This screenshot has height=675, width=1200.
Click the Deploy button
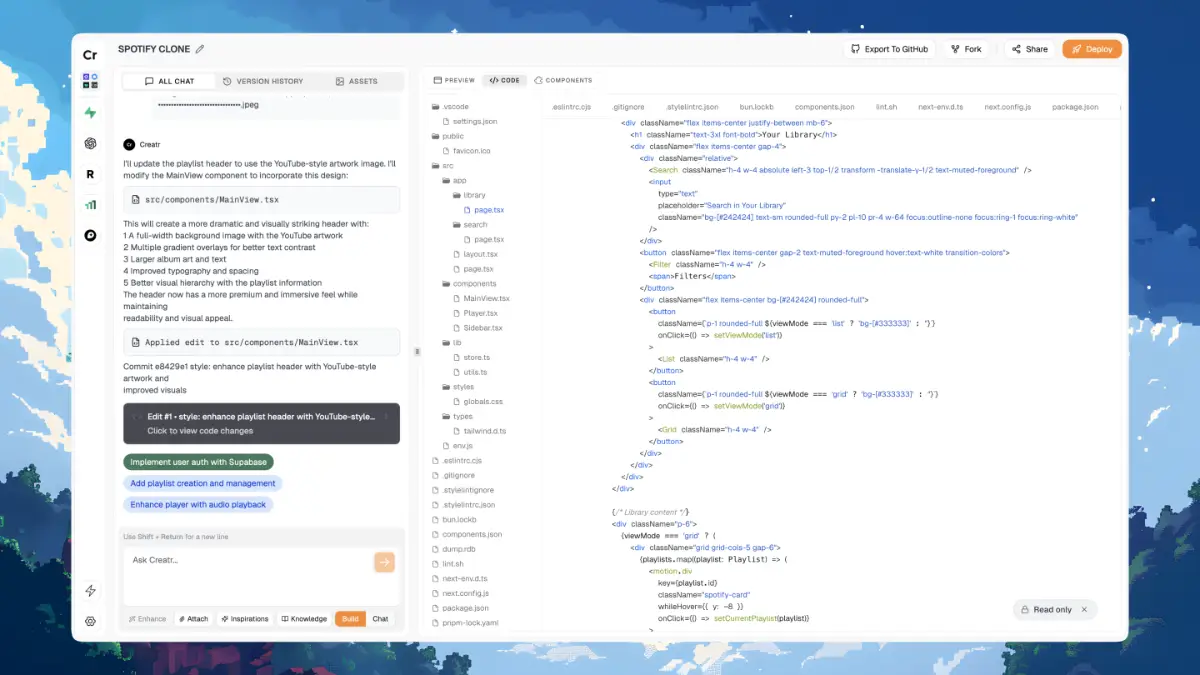[1091, 49]
